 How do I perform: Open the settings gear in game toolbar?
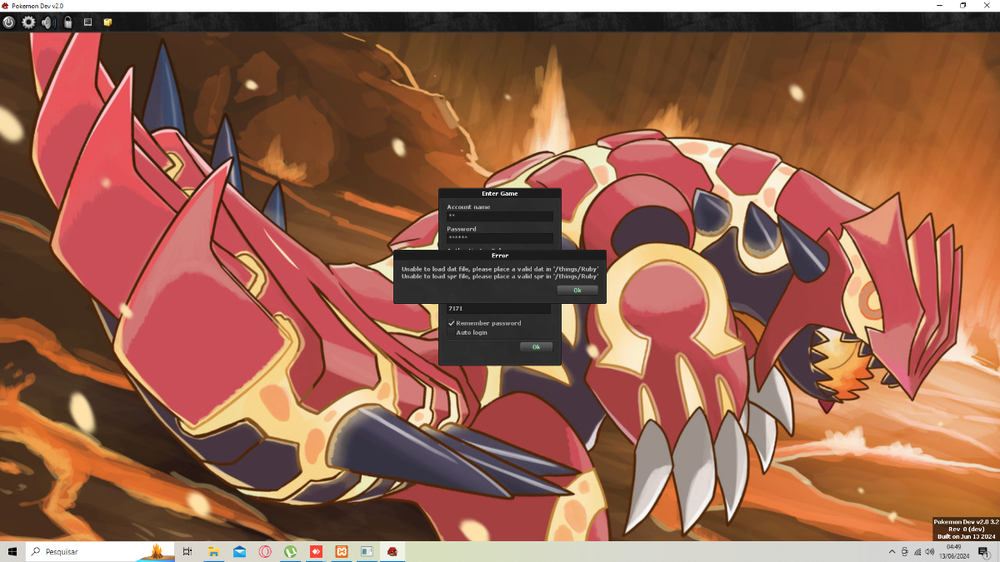pos(28,22)
